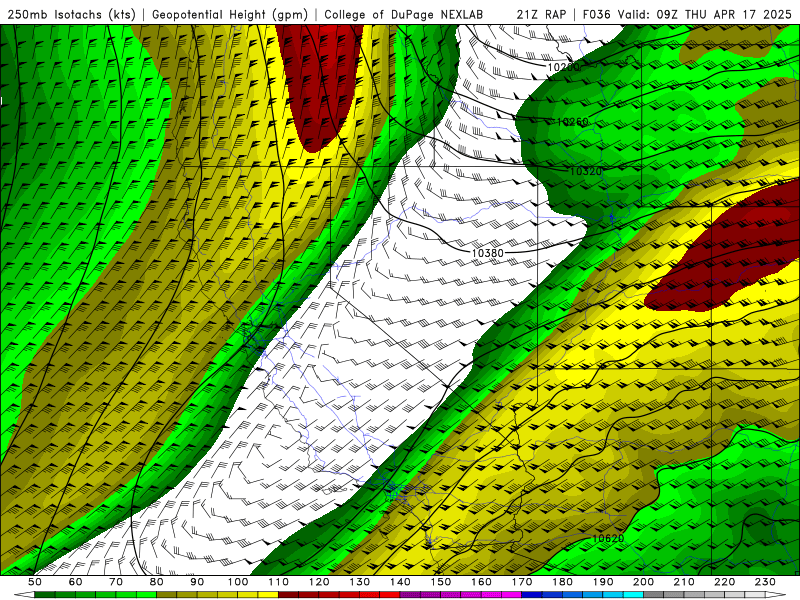The image size is (800, 600).
Task: Click the 180 value on the color scale
Action: pos(562,582)
